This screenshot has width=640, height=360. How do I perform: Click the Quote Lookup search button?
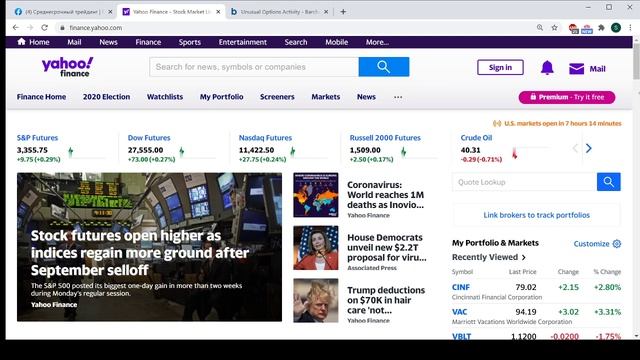pos(609,182)
